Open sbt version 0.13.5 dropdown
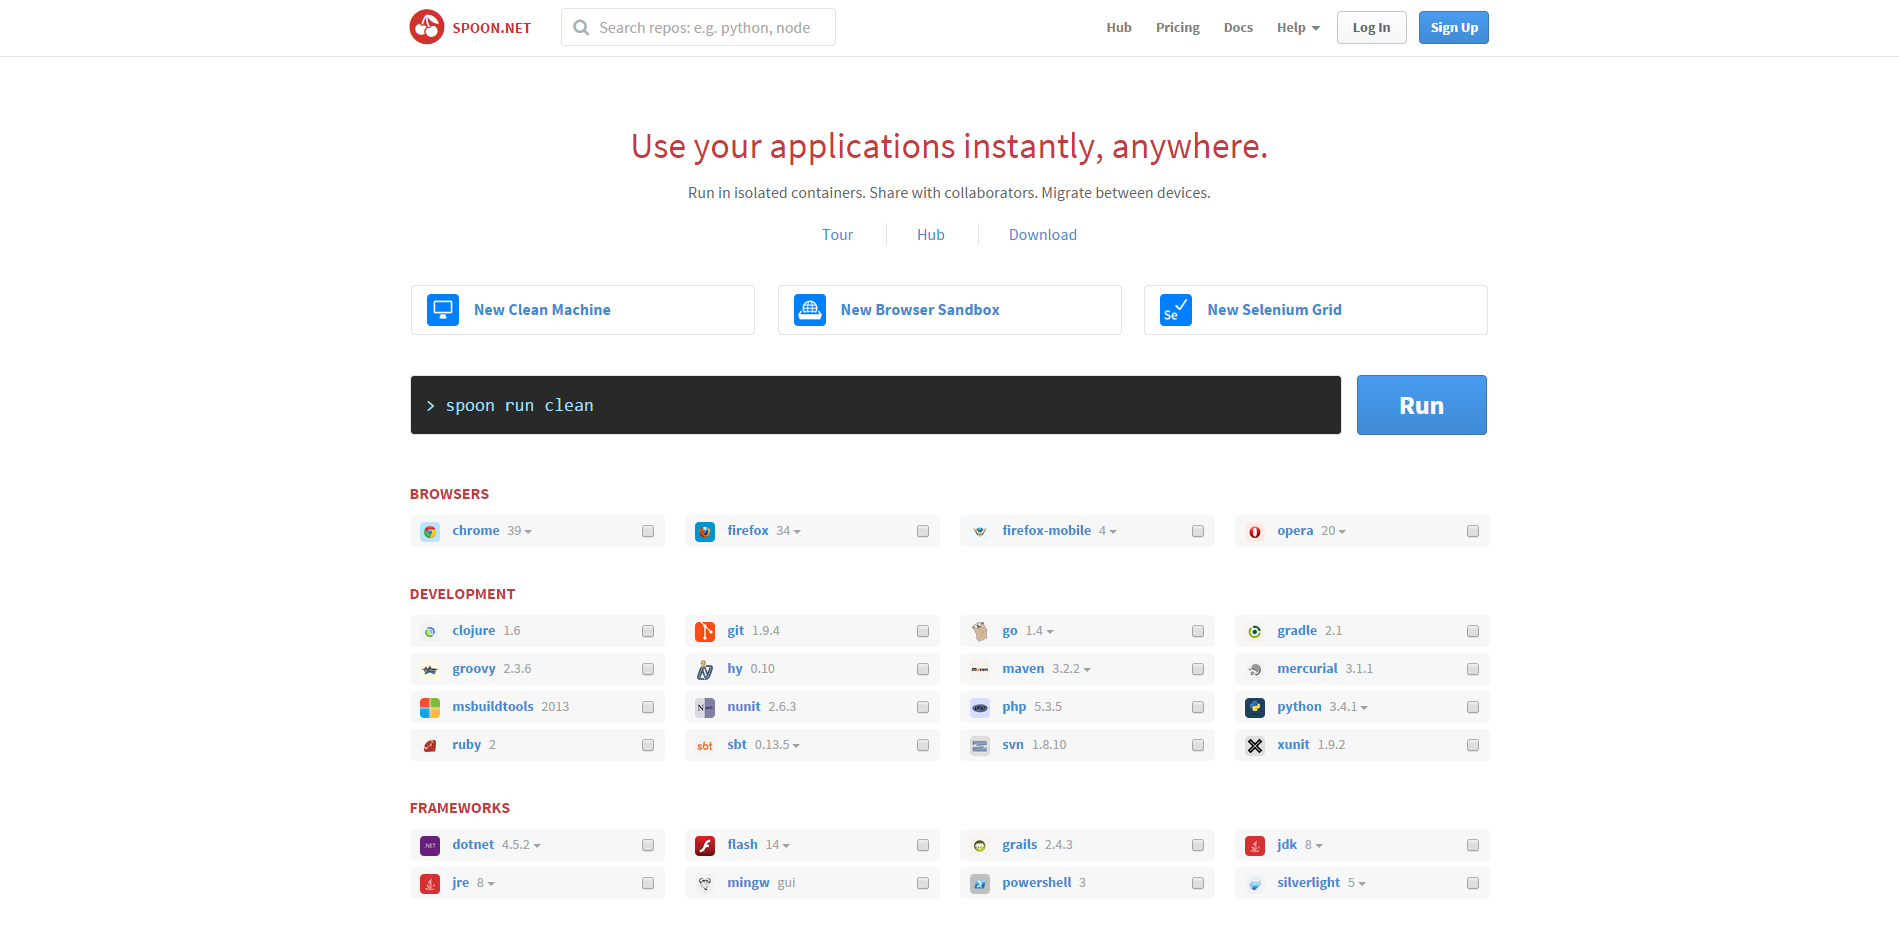 pos(778,745)
